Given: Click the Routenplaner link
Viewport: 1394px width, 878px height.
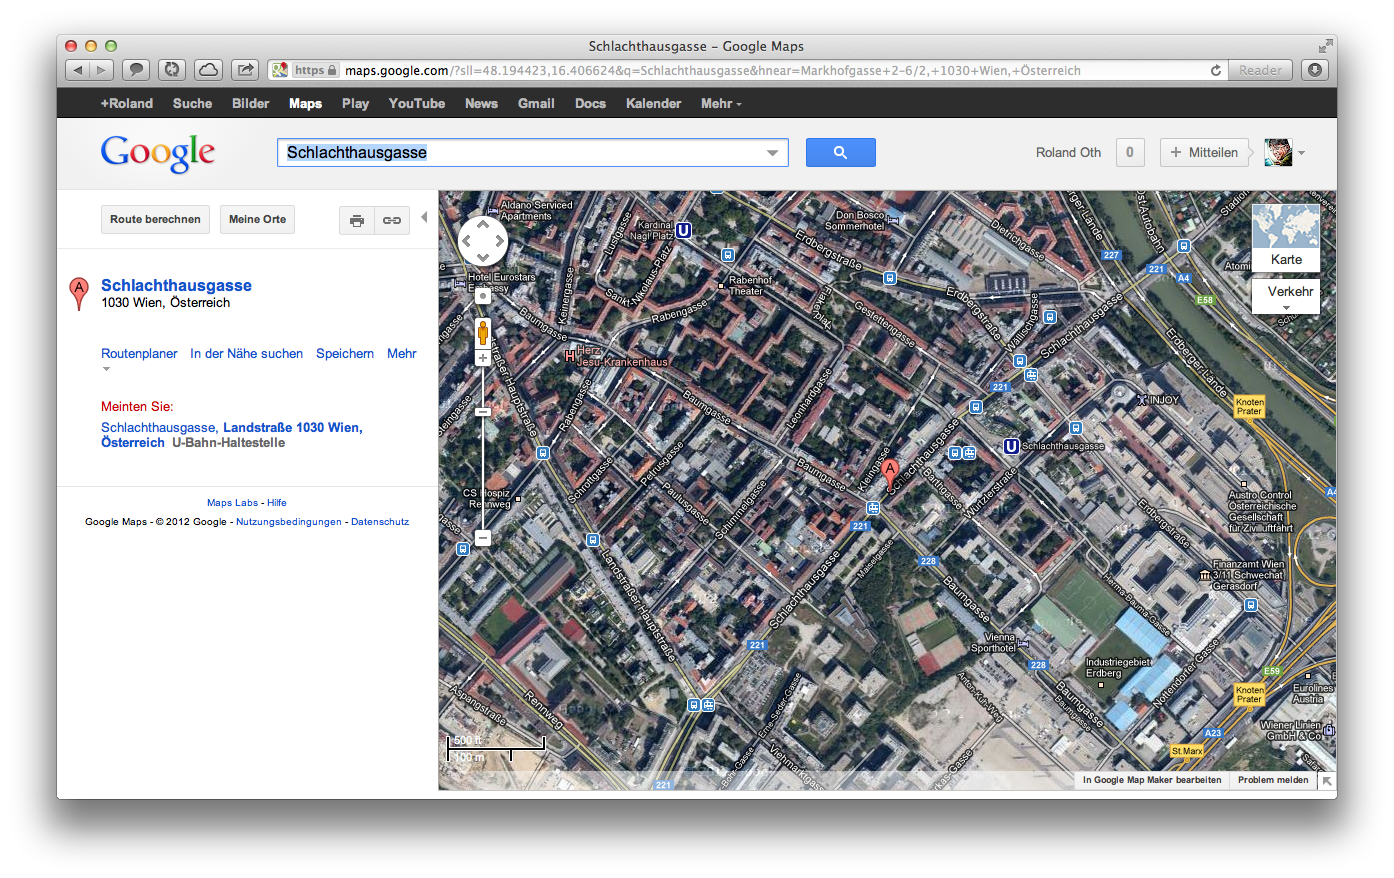Looking at the screenshot, I should pyautogui.click(x=139, y=353).
